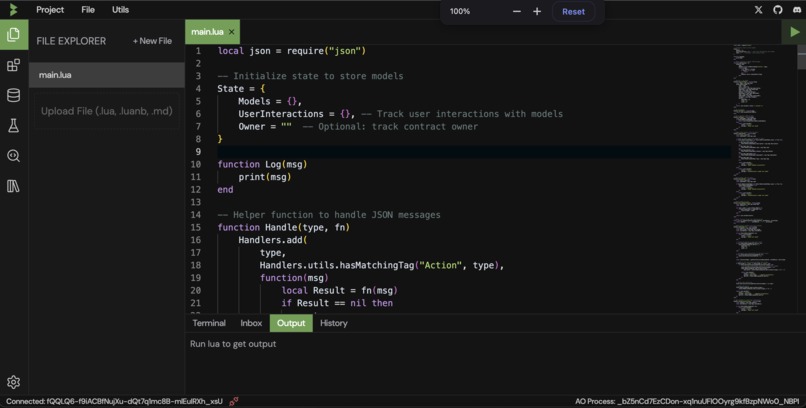Open the file explorer sidebar icon
Image resolution: width=806 pixels, height=408 pixels.
coord(14,35)
